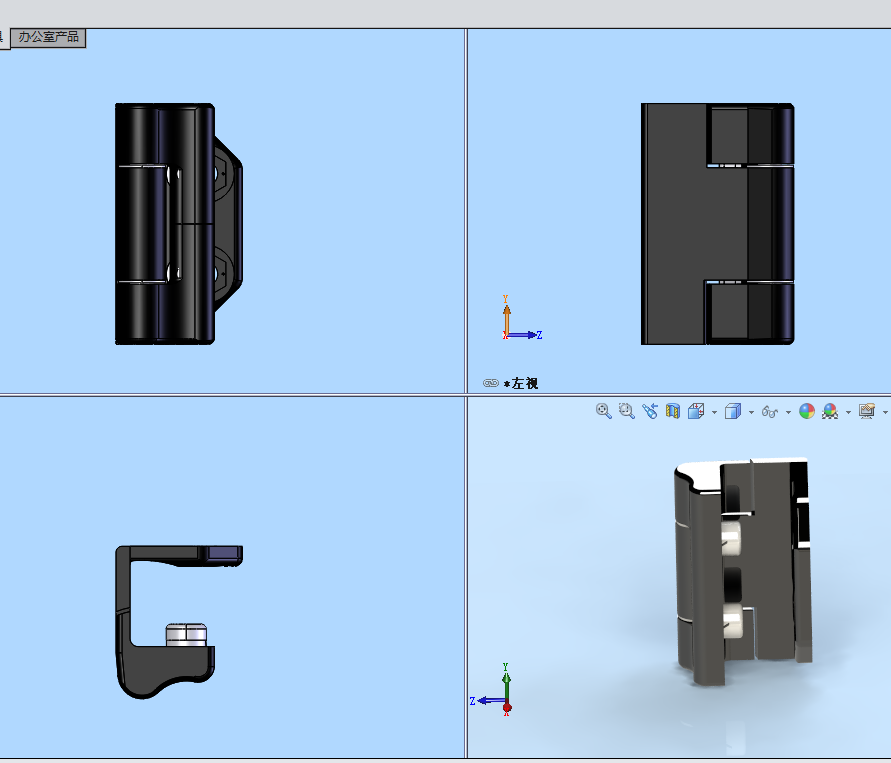Select the Display Style cube icon
This screenshot has height=763, width=891.
[x=733, y=410]
